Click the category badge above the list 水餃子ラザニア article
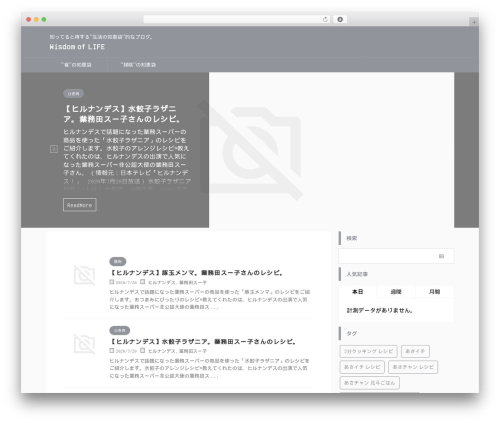 [120, 330]
